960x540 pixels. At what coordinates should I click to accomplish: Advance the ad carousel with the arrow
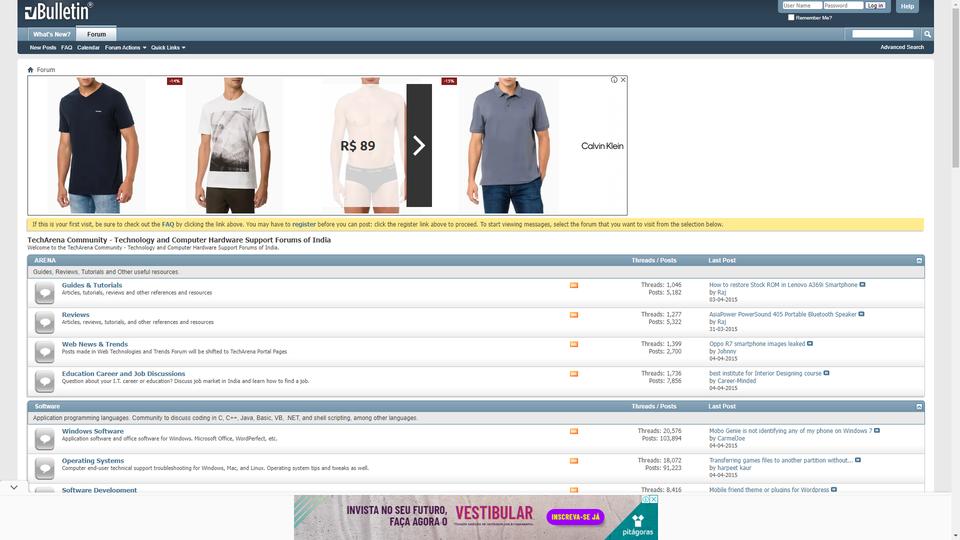click(419, 146)
